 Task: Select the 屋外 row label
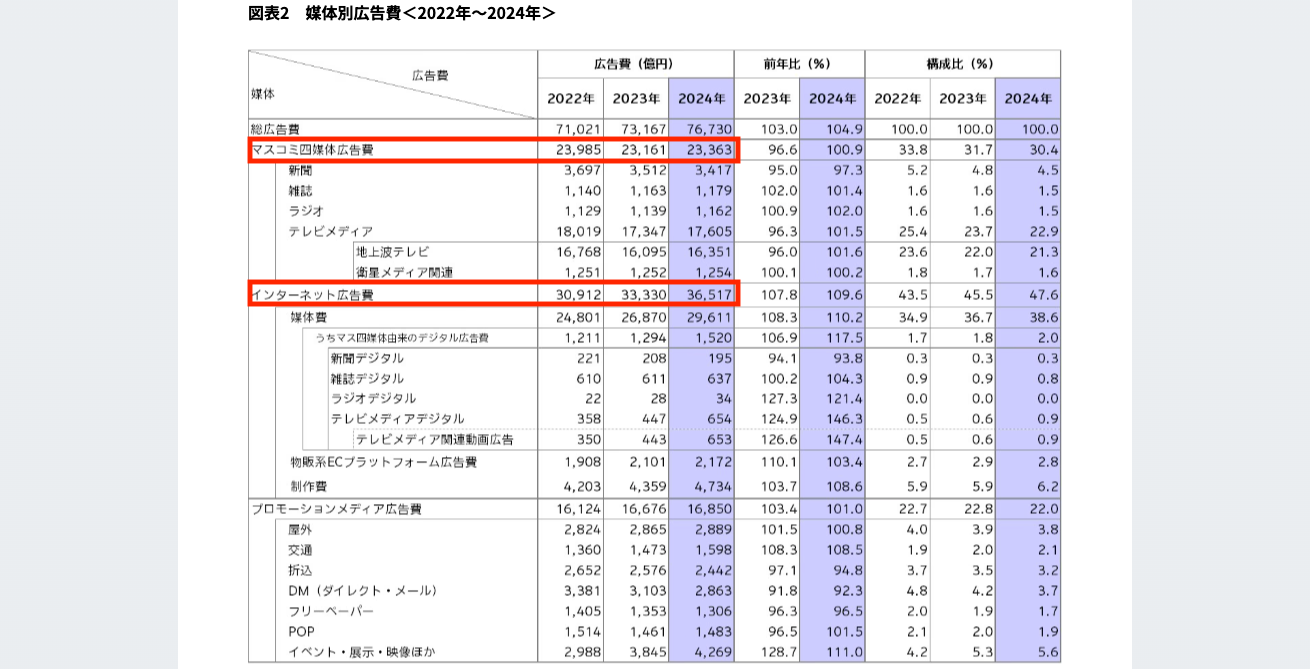(300, 530)
